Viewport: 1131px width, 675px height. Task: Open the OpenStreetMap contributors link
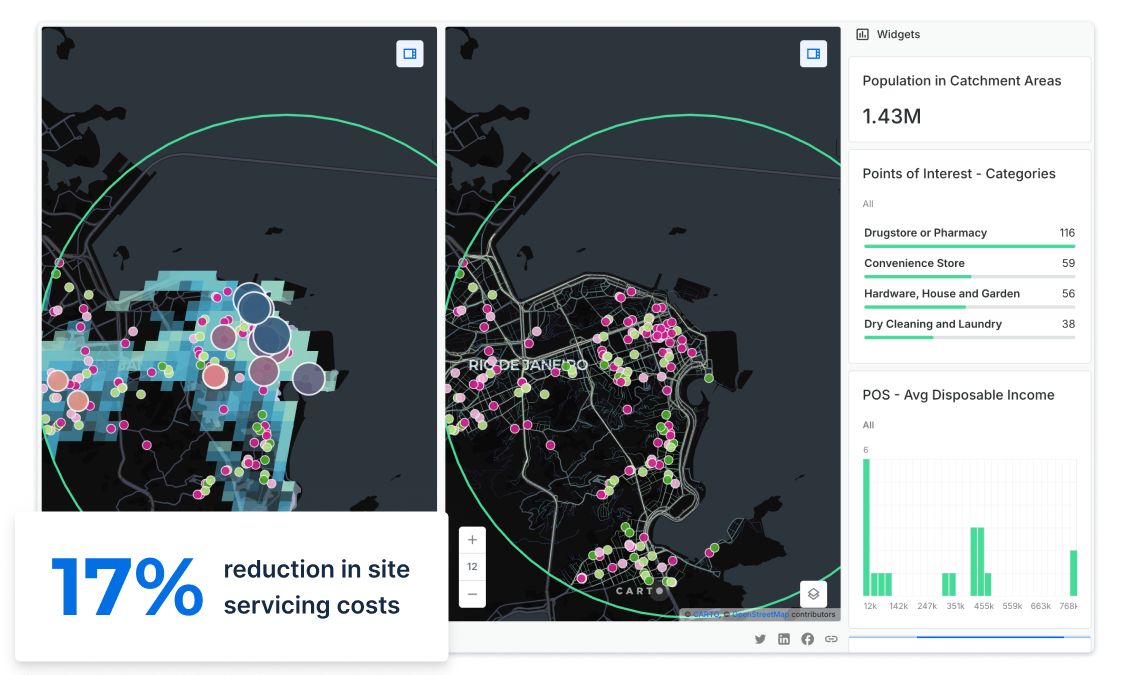point(762,614)
